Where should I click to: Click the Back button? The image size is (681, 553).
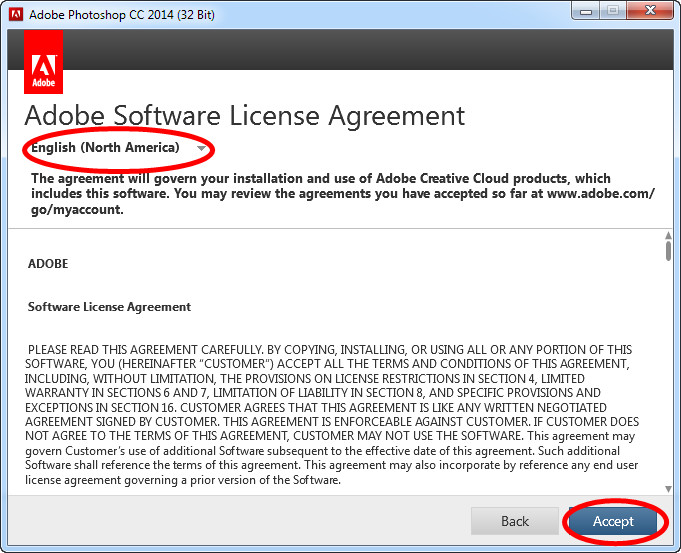click(x=515, y=521)
